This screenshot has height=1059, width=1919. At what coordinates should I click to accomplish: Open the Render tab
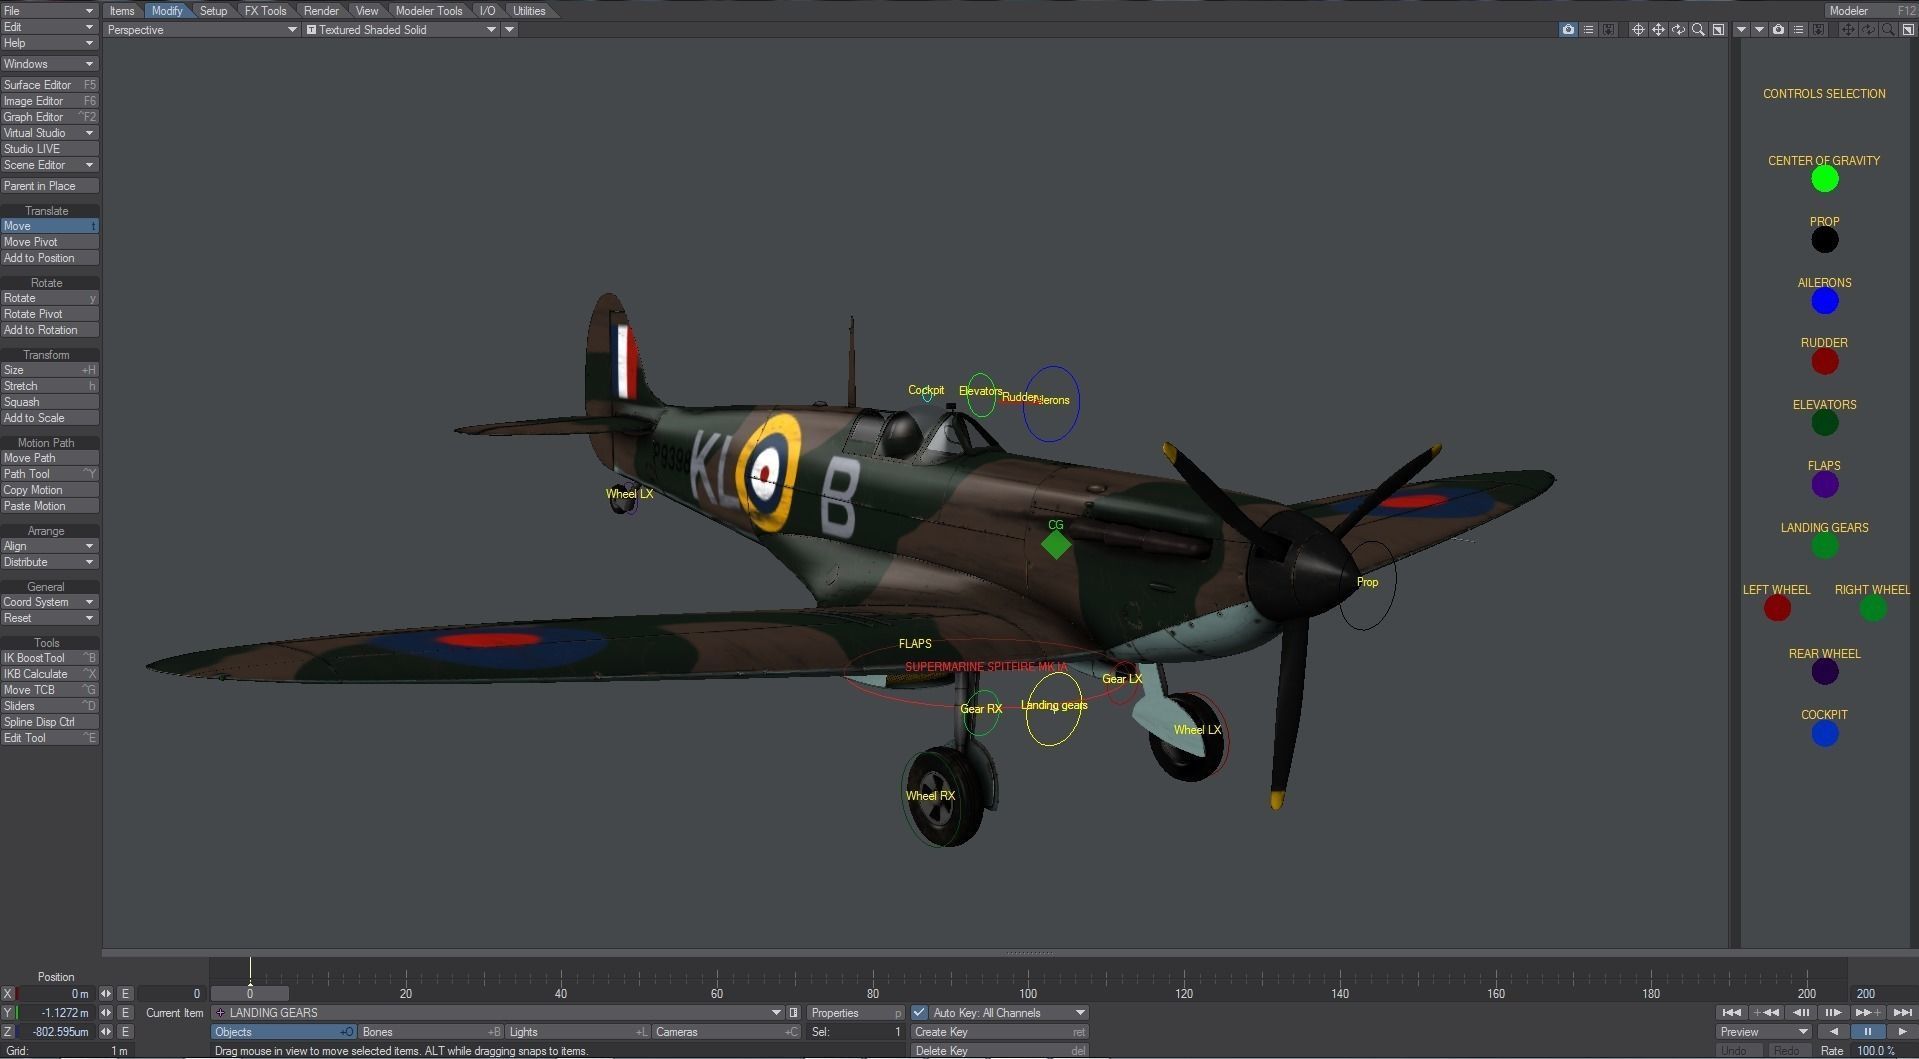pyautogui.click(x=321, y=11)
